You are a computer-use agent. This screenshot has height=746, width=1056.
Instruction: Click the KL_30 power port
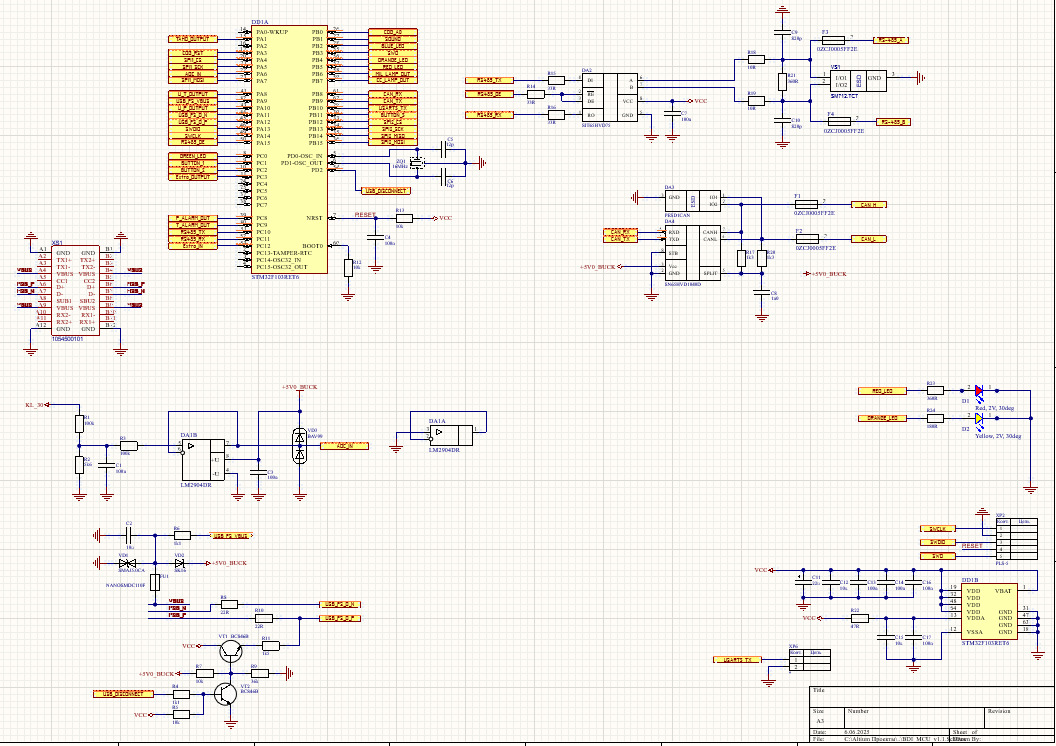click(x=37, y=405)
